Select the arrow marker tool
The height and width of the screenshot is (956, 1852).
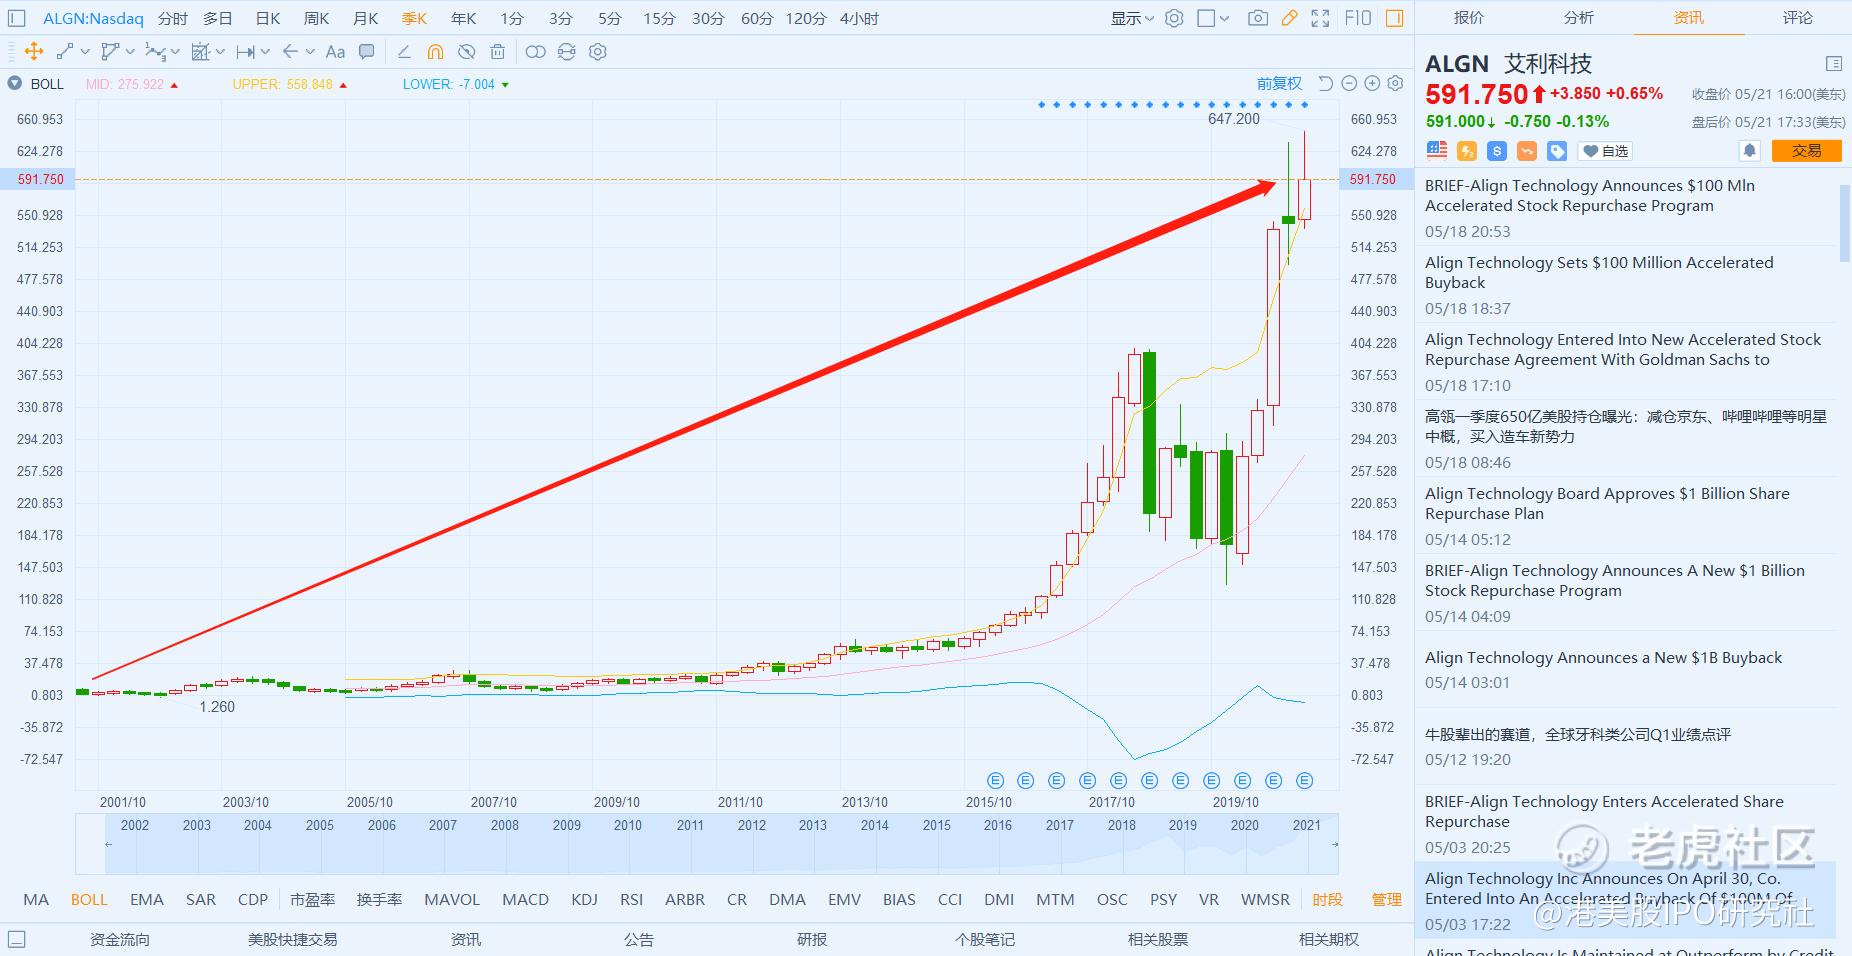coord(290,52)
